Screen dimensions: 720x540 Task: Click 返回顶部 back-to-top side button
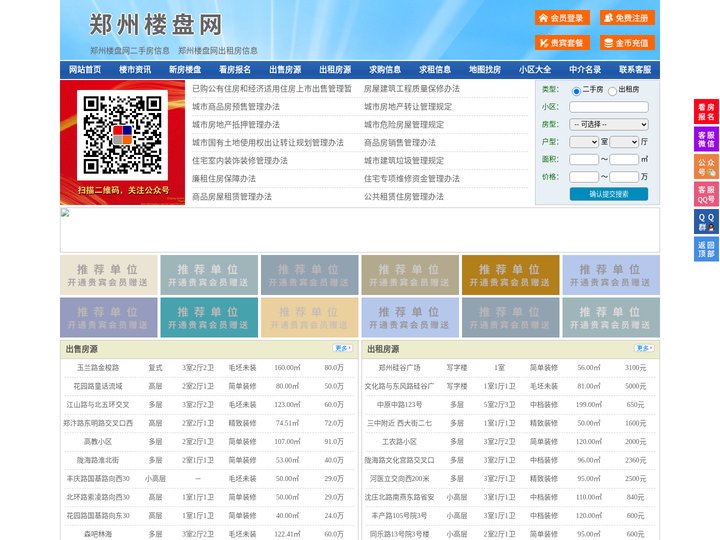pos(706,249)
